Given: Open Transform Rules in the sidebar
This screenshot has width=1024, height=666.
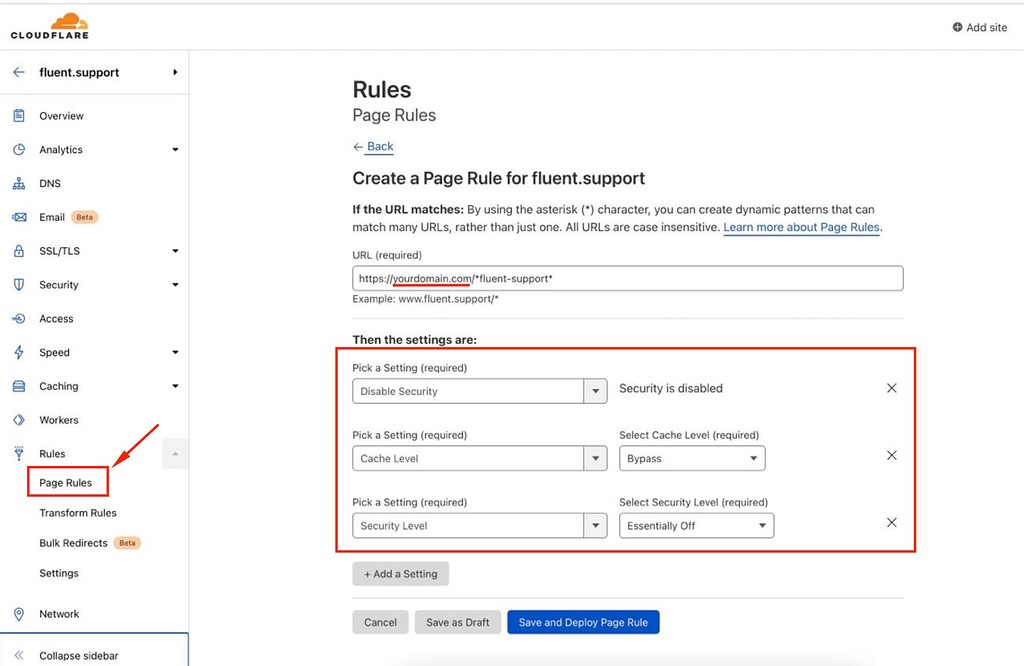Looking at the screenshot, I should point(78,513).
